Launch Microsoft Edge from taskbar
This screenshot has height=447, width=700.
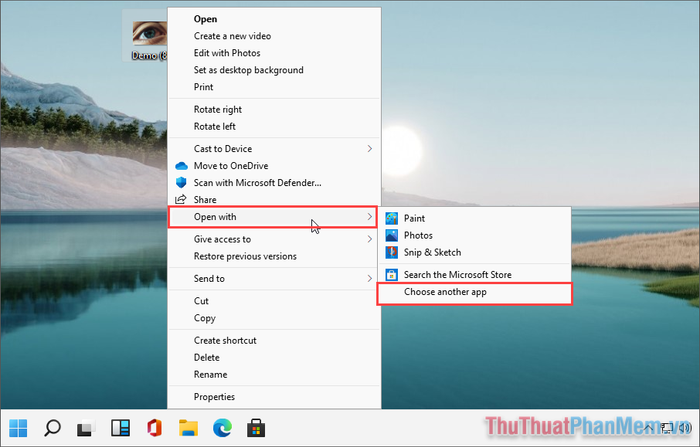219,429
